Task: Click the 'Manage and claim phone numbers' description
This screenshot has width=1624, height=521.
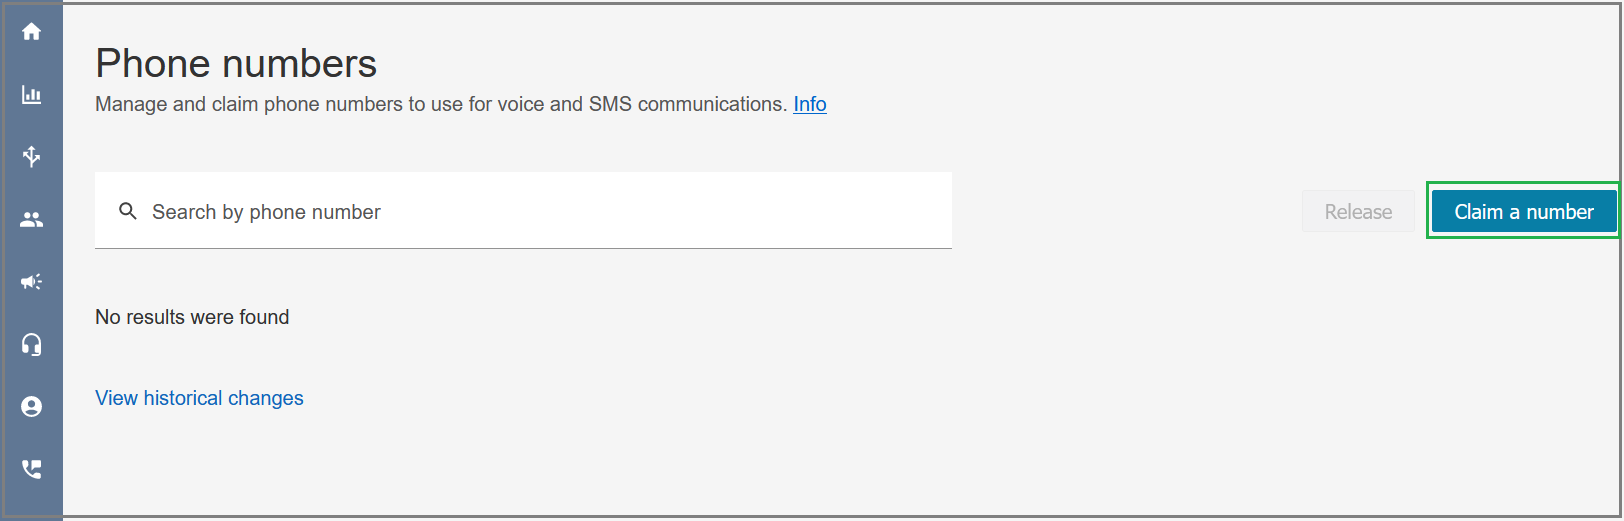Action: click(x=441, y=104)
